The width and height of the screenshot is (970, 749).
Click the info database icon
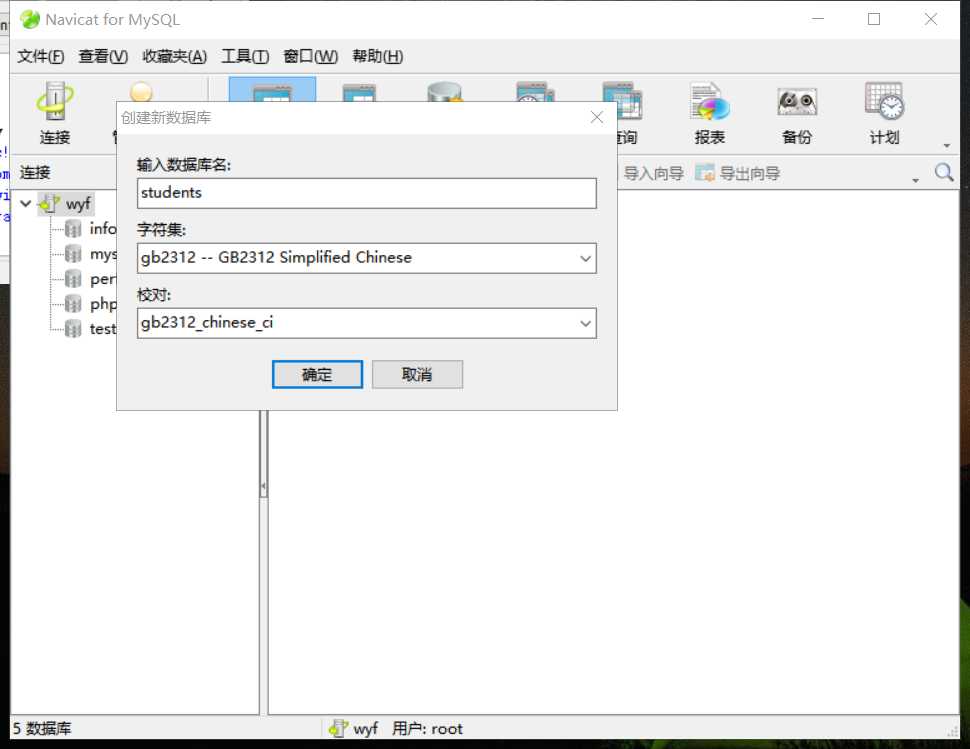[73, 229]
